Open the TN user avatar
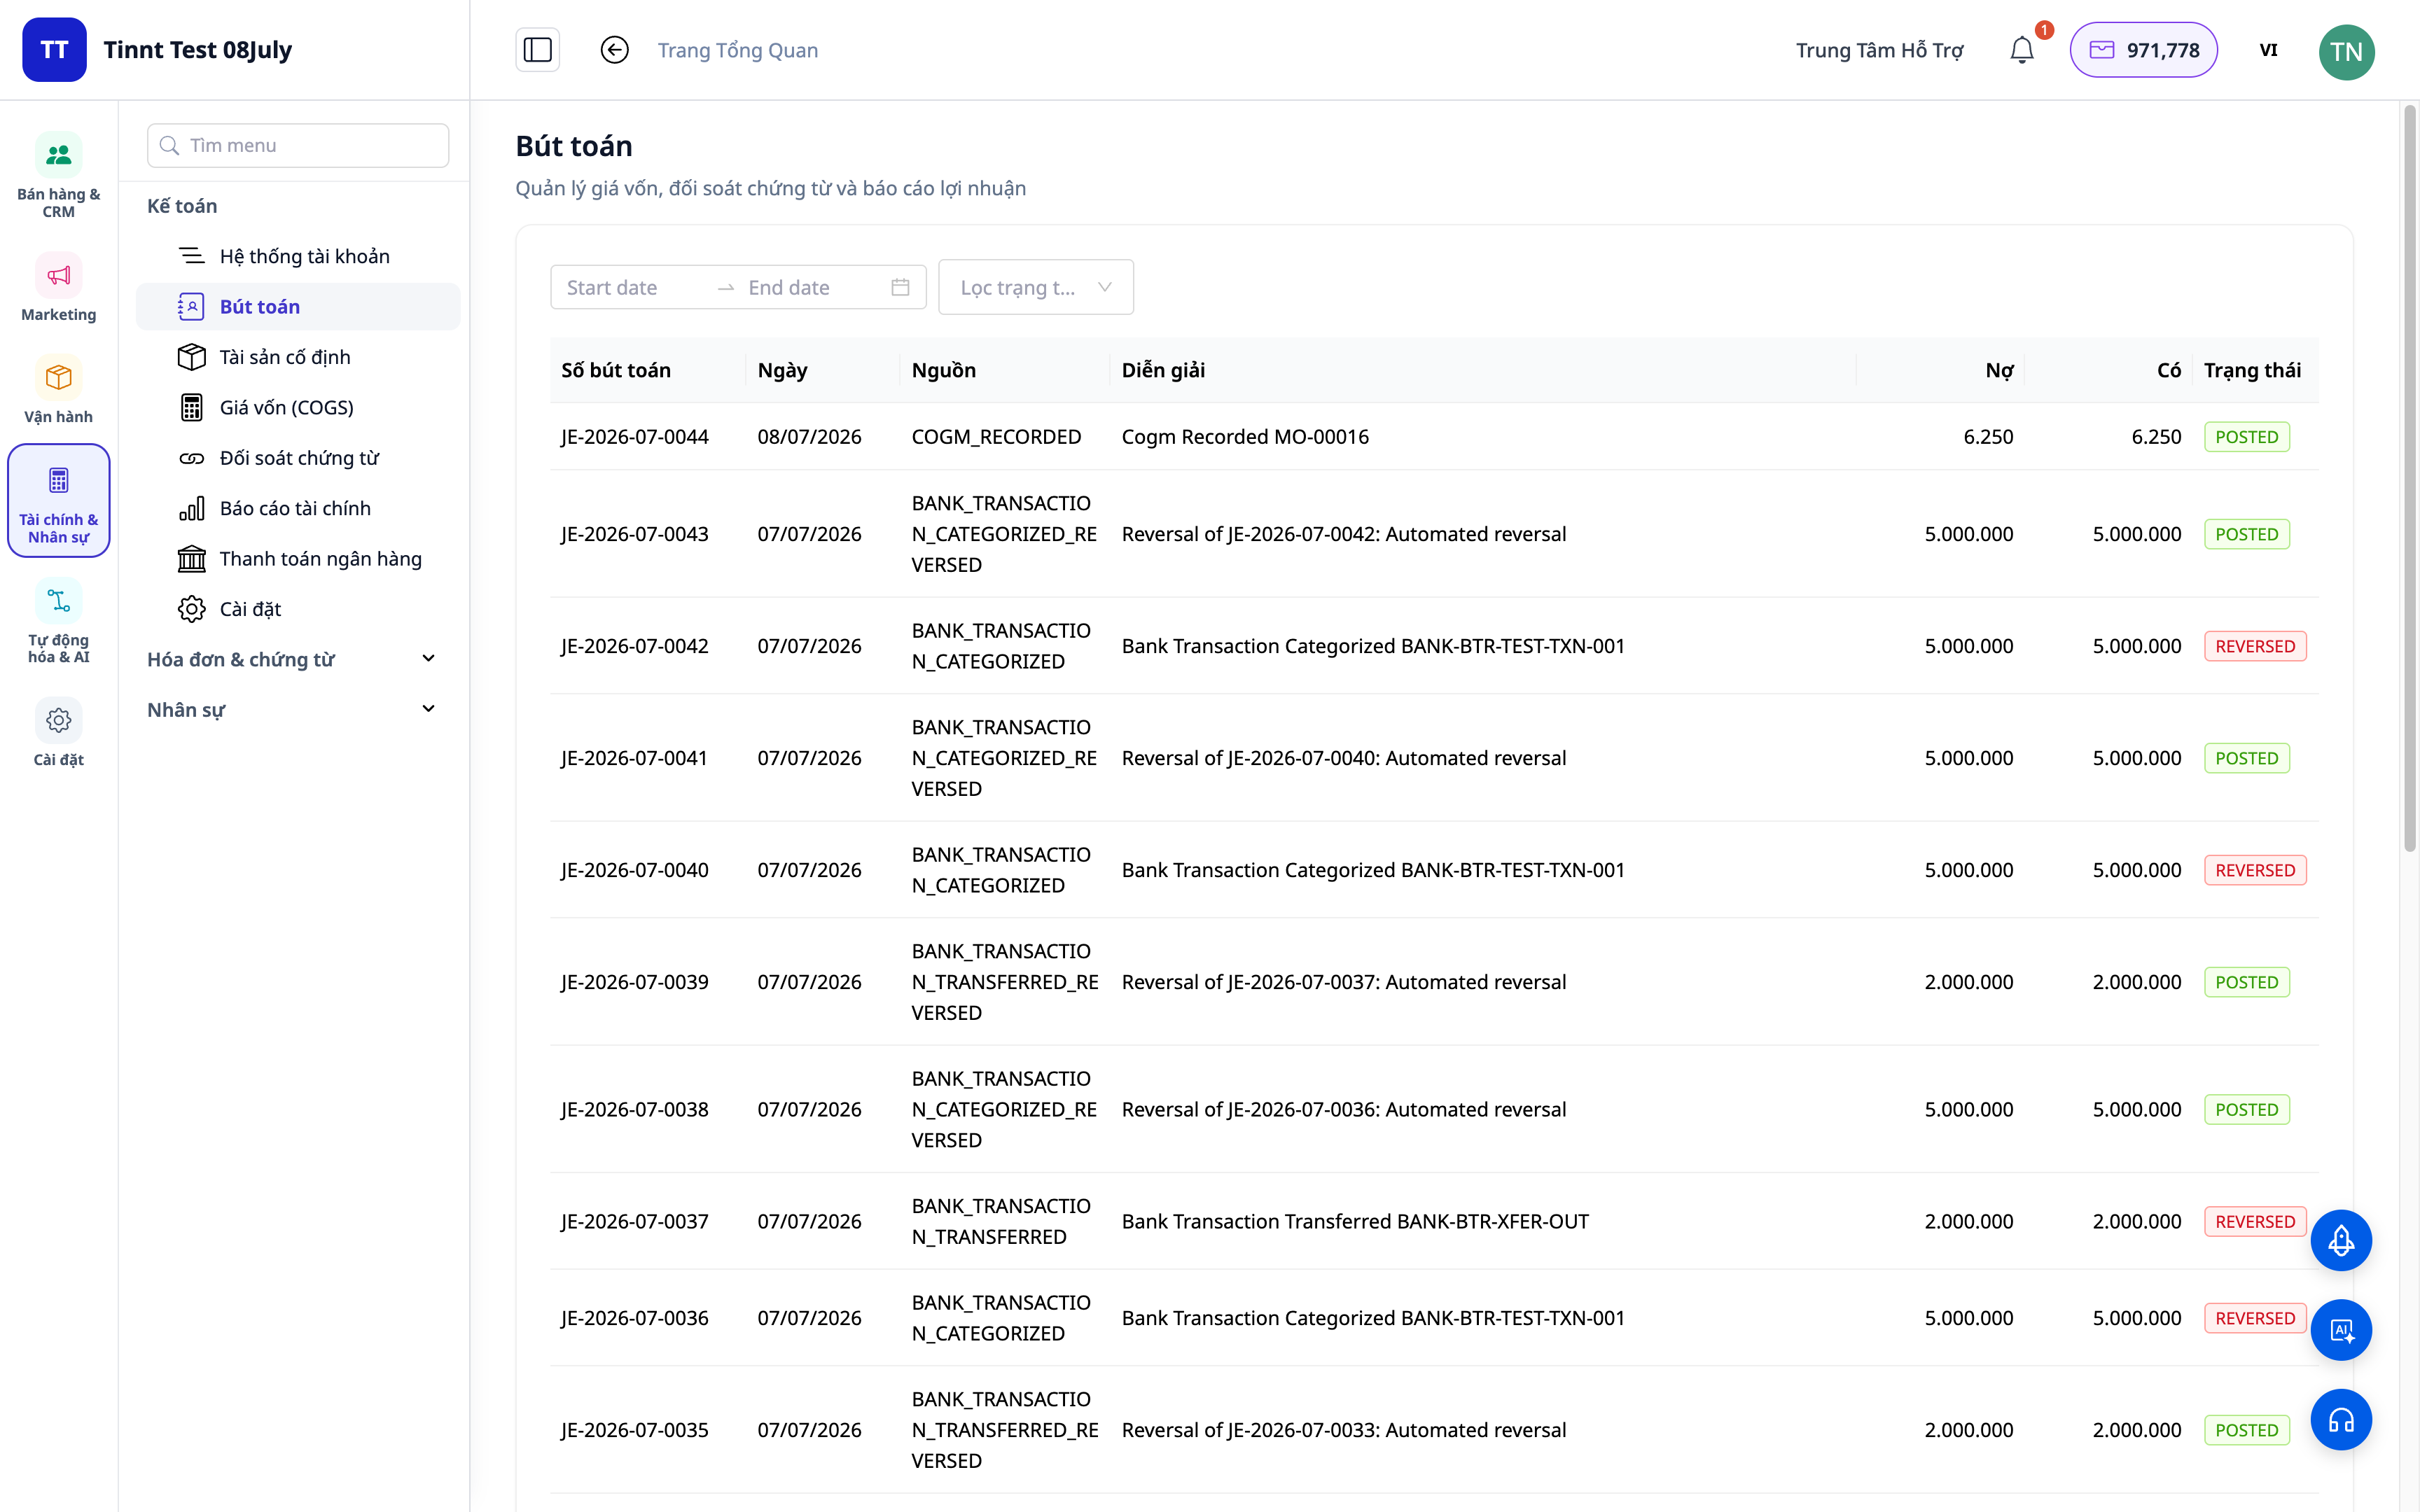This screenshot has width=2420, height=1512. [2346, 51]
